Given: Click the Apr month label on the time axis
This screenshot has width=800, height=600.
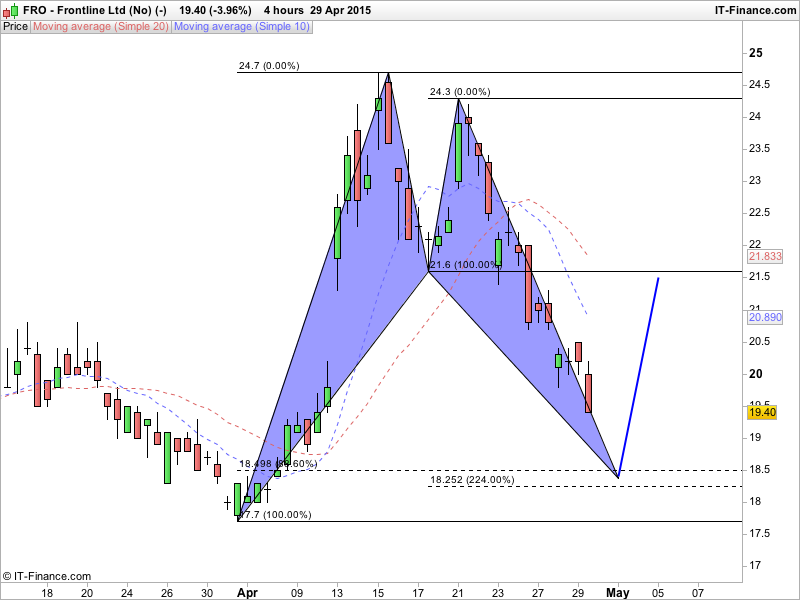Looking at the screenshot, I should pos(247,592).
